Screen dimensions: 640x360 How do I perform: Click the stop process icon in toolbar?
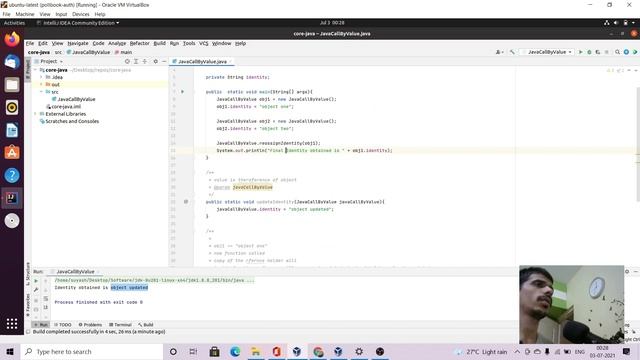coord(607,52)
